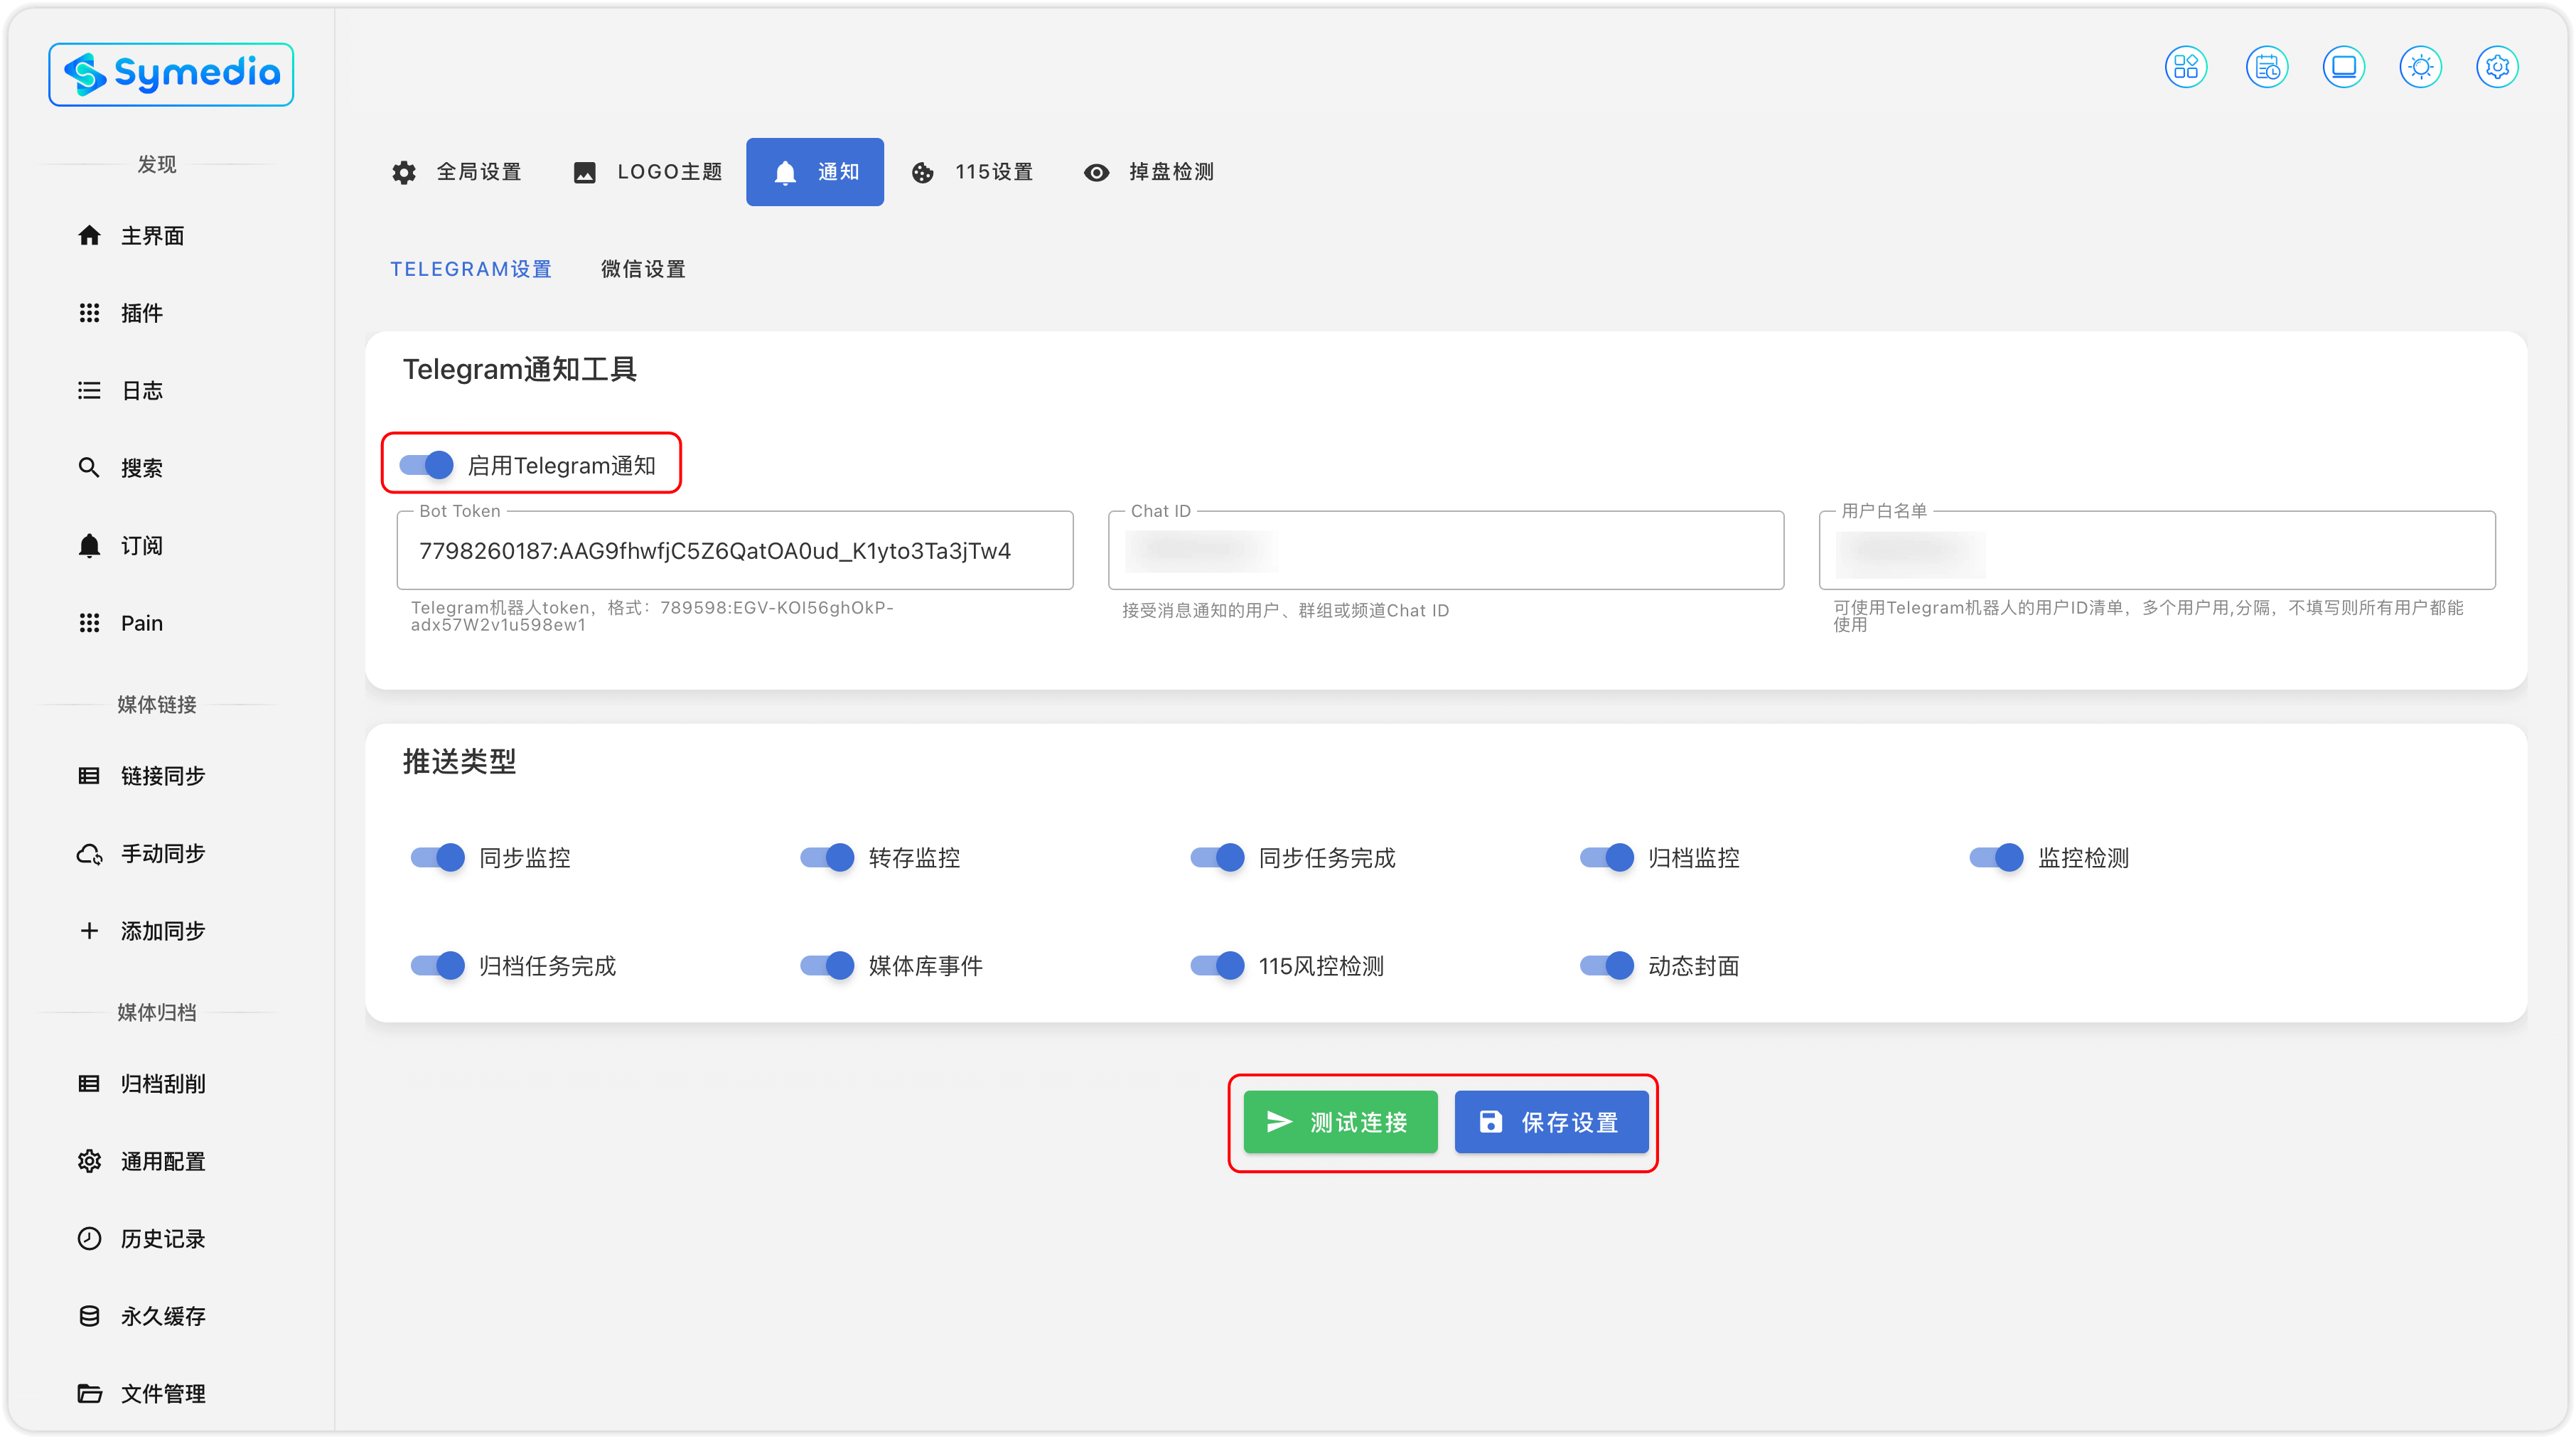
Task: Open the scheduled tasks calendar icon
Action: tap(2266, 67)
